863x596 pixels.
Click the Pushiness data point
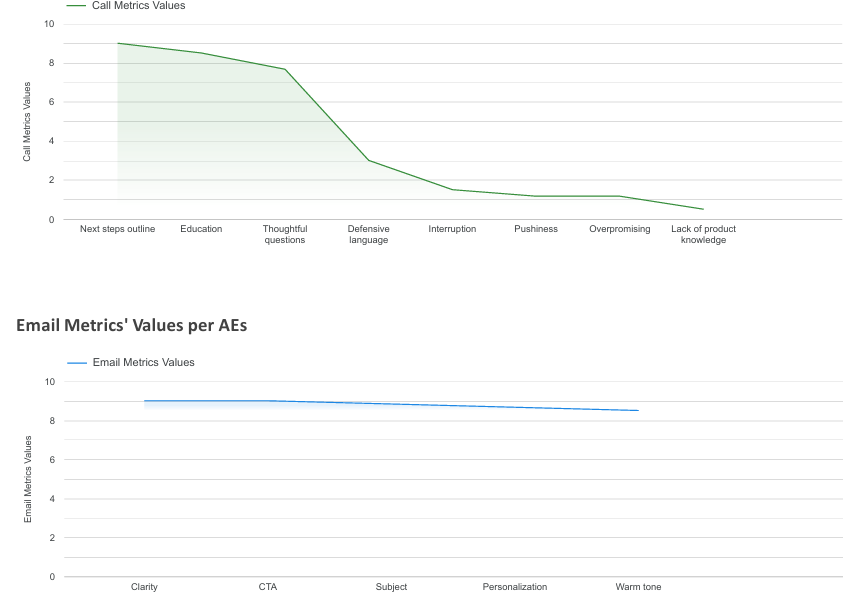click(x=536, y=195)
